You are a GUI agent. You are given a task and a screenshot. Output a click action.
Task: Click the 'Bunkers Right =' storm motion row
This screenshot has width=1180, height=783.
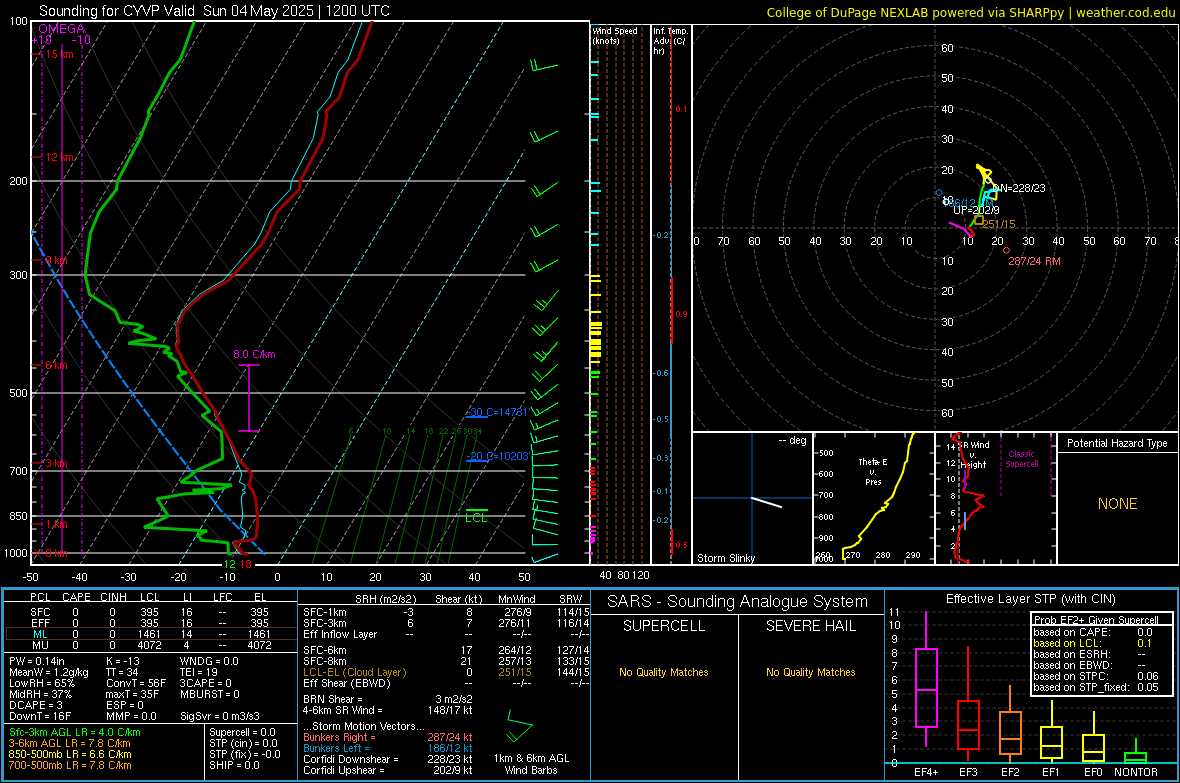pos(388,737)
